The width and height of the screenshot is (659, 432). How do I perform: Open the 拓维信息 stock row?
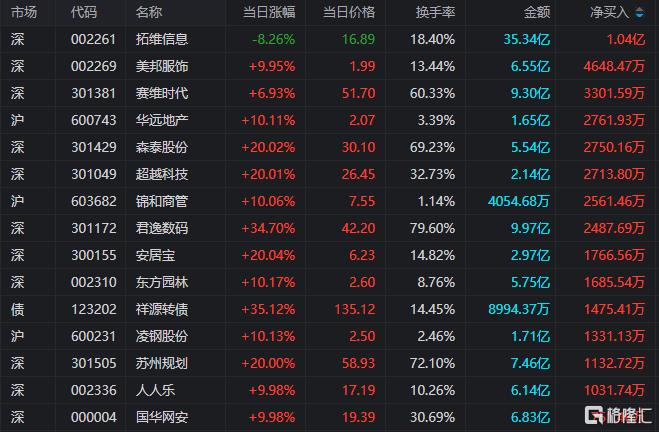330,40
